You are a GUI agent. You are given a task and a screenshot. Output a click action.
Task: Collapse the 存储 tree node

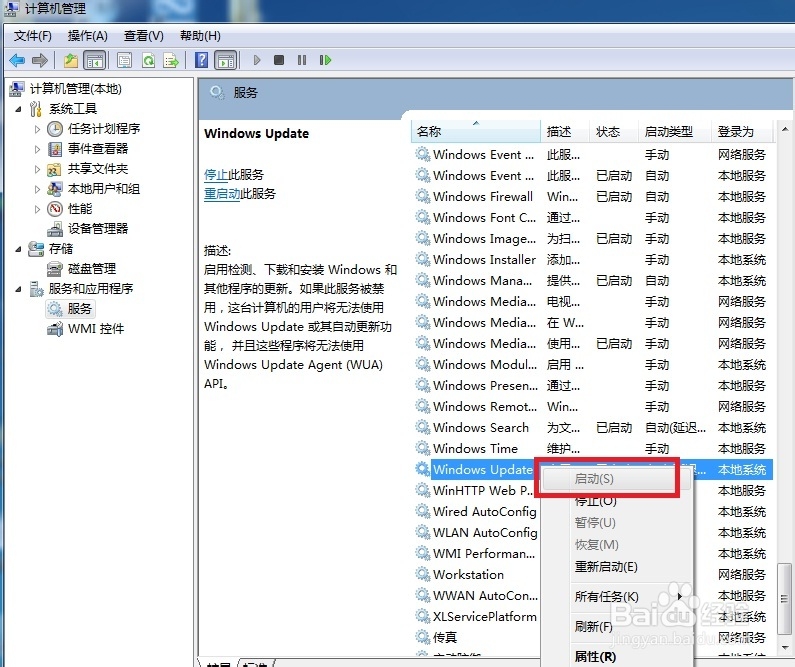point(18,249)
